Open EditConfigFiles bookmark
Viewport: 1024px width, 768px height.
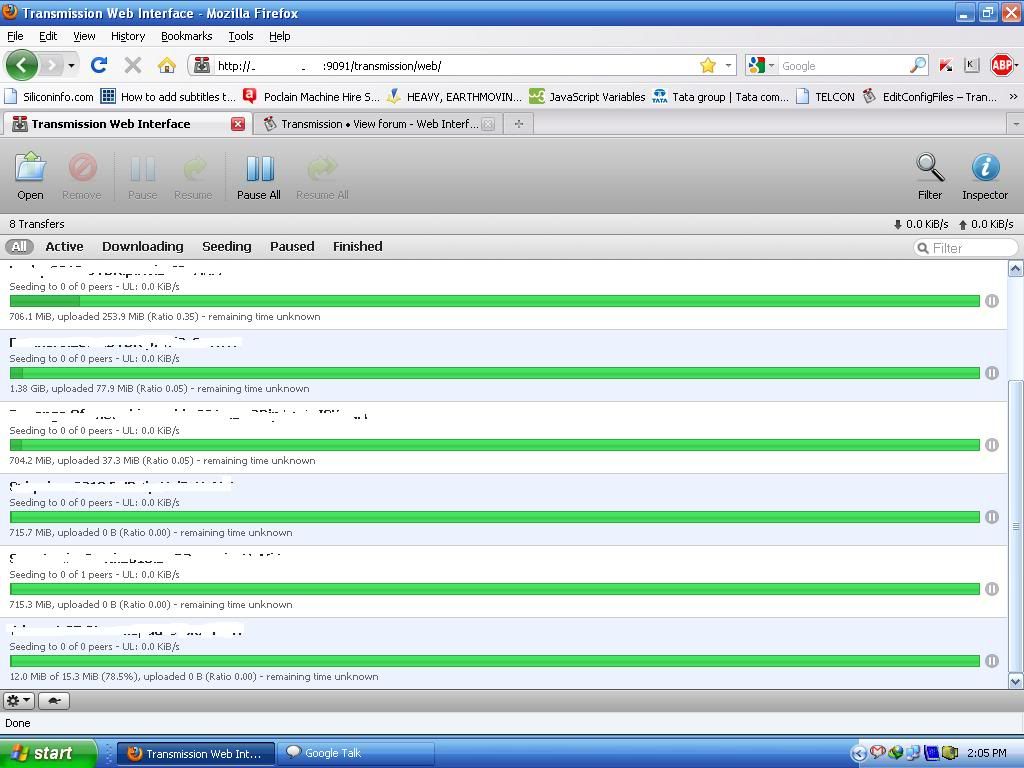tap(930, 97)
